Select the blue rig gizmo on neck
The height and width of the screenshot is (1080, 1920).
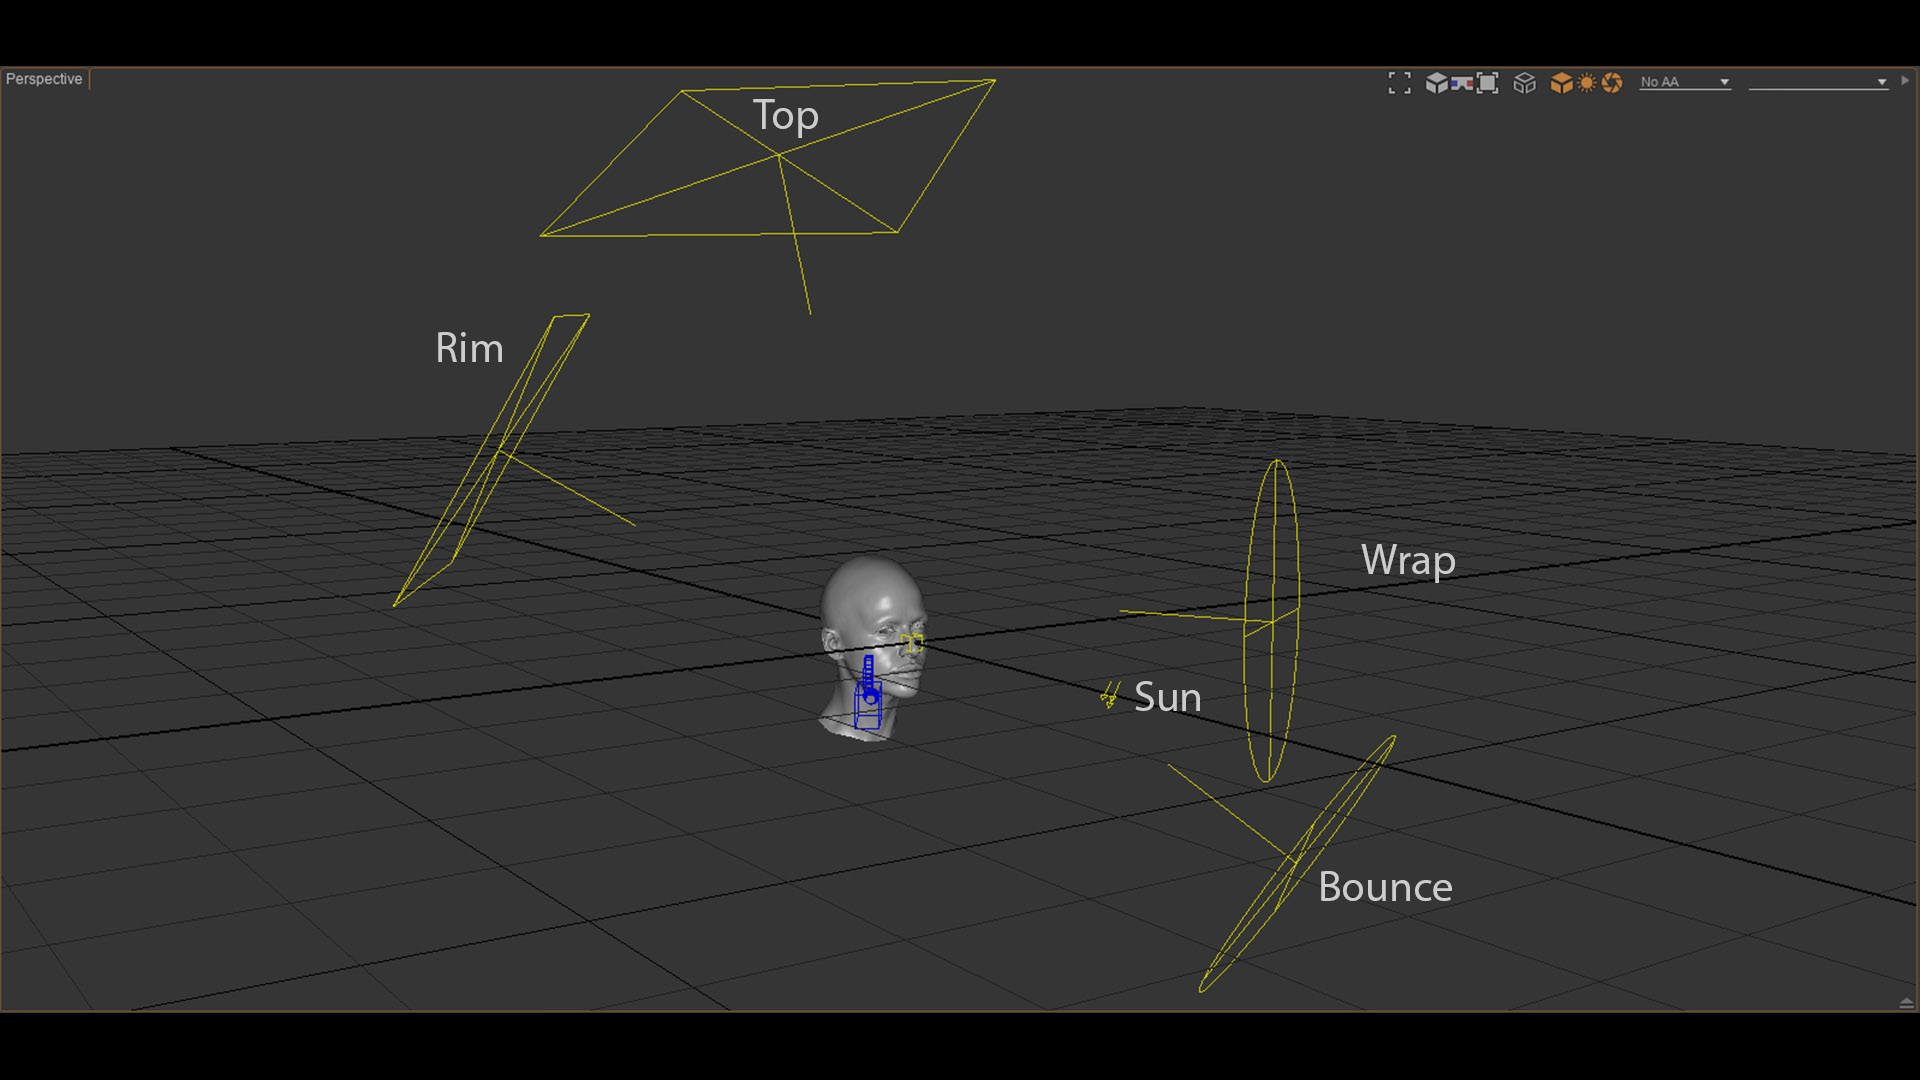tap(868, 693)
